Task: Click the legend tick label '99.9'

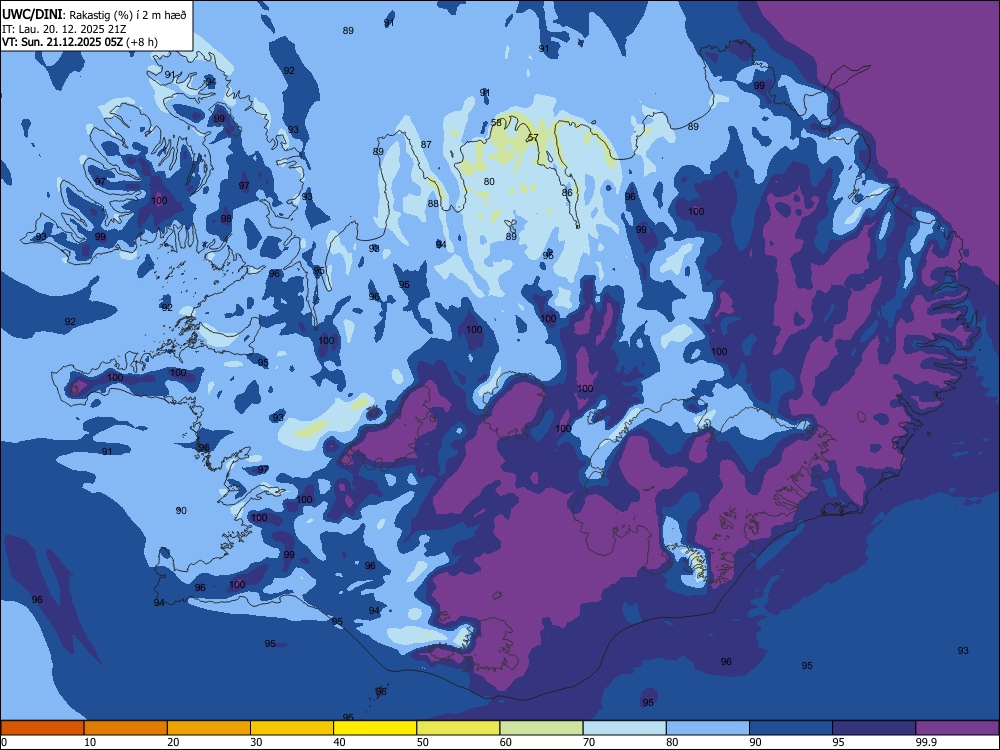Action: [x=925, y=742]
